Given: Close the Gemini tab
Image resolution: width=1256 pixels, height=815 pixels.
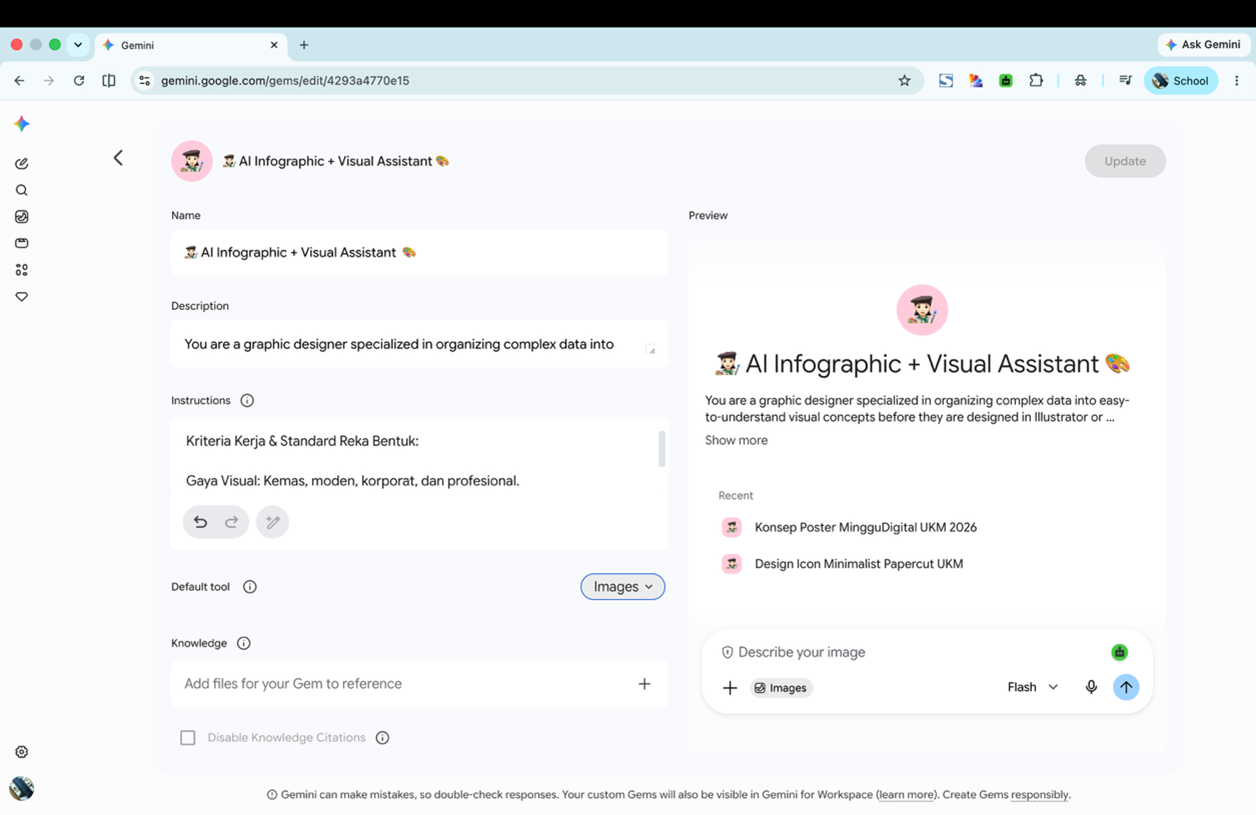Looking at the screenshot, I should pyautogui.click(x=274, y=45).
